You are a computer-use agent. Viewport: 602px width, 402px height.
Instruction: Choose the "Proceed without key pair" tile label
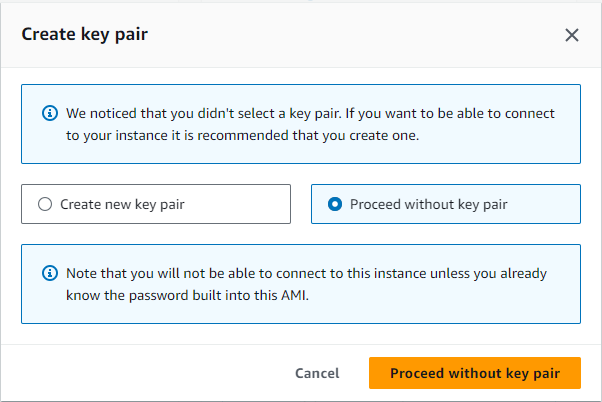[x=428, y=204]
